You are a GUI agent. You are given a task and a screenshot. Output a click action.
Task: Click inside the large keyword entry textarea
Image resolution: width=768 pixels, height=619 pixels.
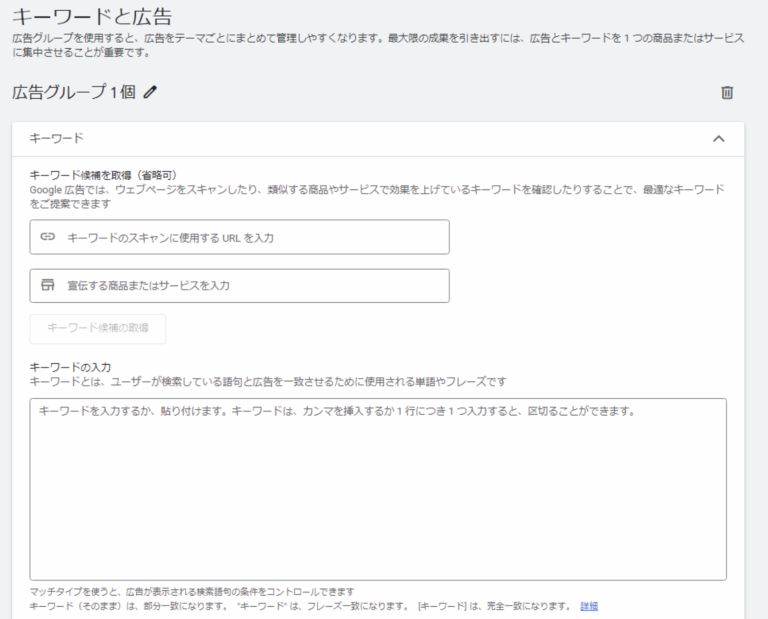tap(378, 489)
